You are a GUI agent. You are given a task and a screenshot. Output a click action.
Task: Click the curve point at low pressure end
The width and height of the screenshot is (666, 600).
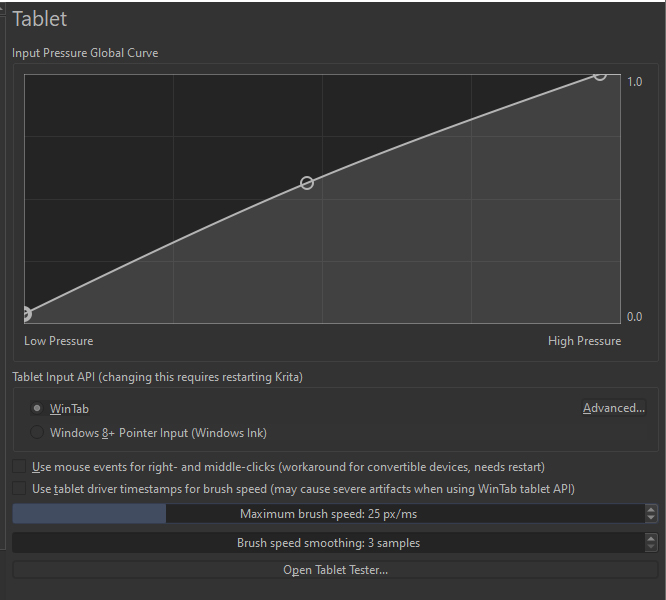(x=26, y=314)
